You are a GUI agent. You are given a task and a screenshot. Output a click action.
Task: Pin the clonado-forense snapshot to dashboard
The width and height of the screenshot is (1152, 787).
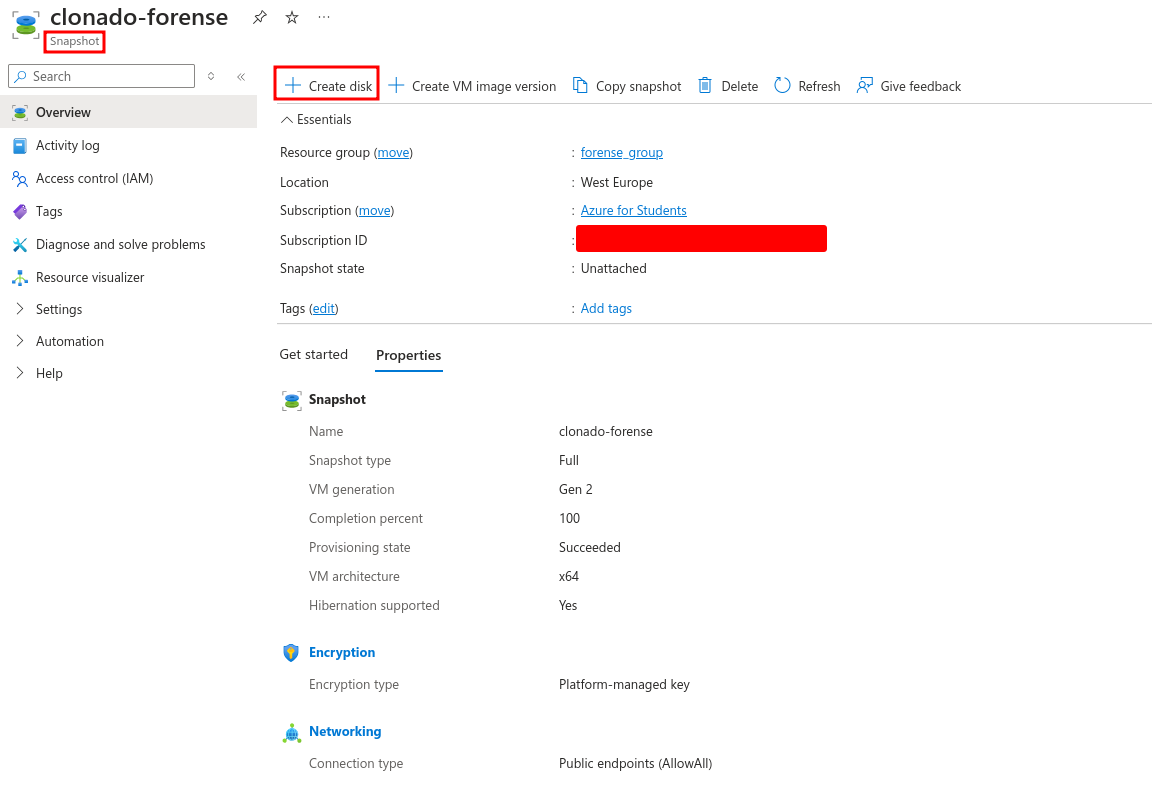click(x=259, y=18)
